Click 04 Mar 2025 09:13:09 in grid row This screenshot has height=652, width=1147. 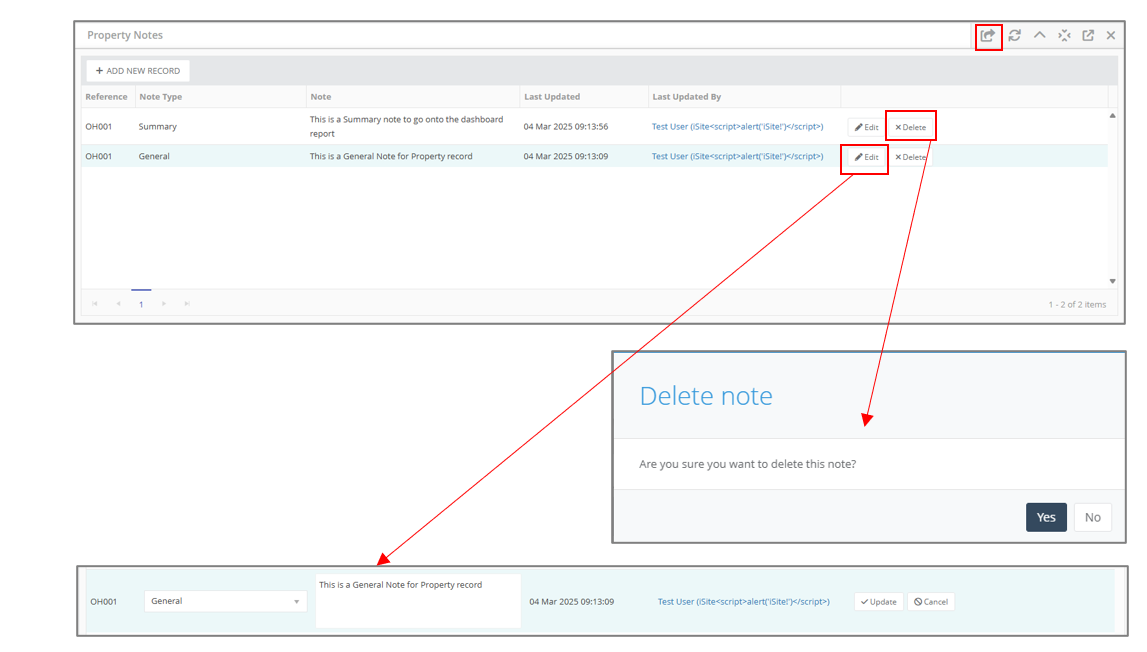[566, 157]
